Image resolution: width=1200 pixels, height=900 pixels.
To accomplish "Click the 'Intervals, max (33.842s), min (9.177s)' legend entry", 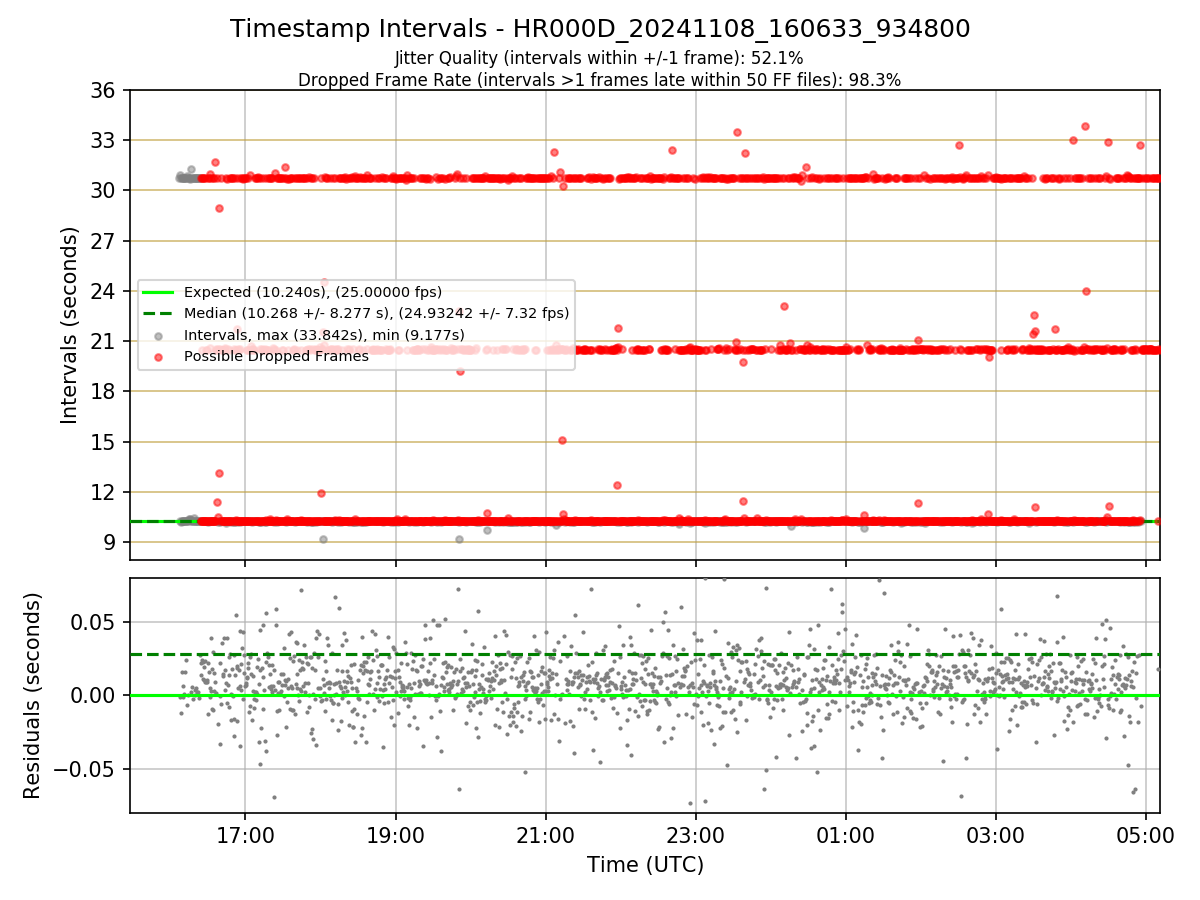I will [324, 334].
